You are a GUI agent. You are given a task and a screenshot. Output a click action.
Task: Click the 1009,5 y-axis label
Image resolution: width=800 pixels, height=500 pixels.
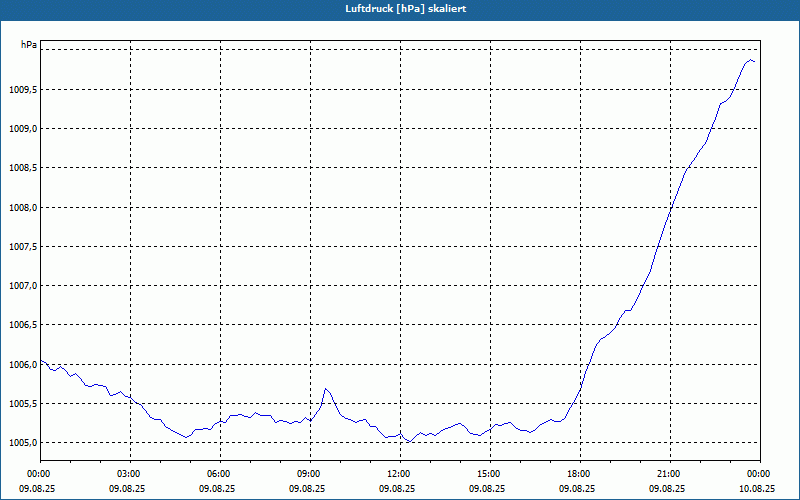coord(23,90)
